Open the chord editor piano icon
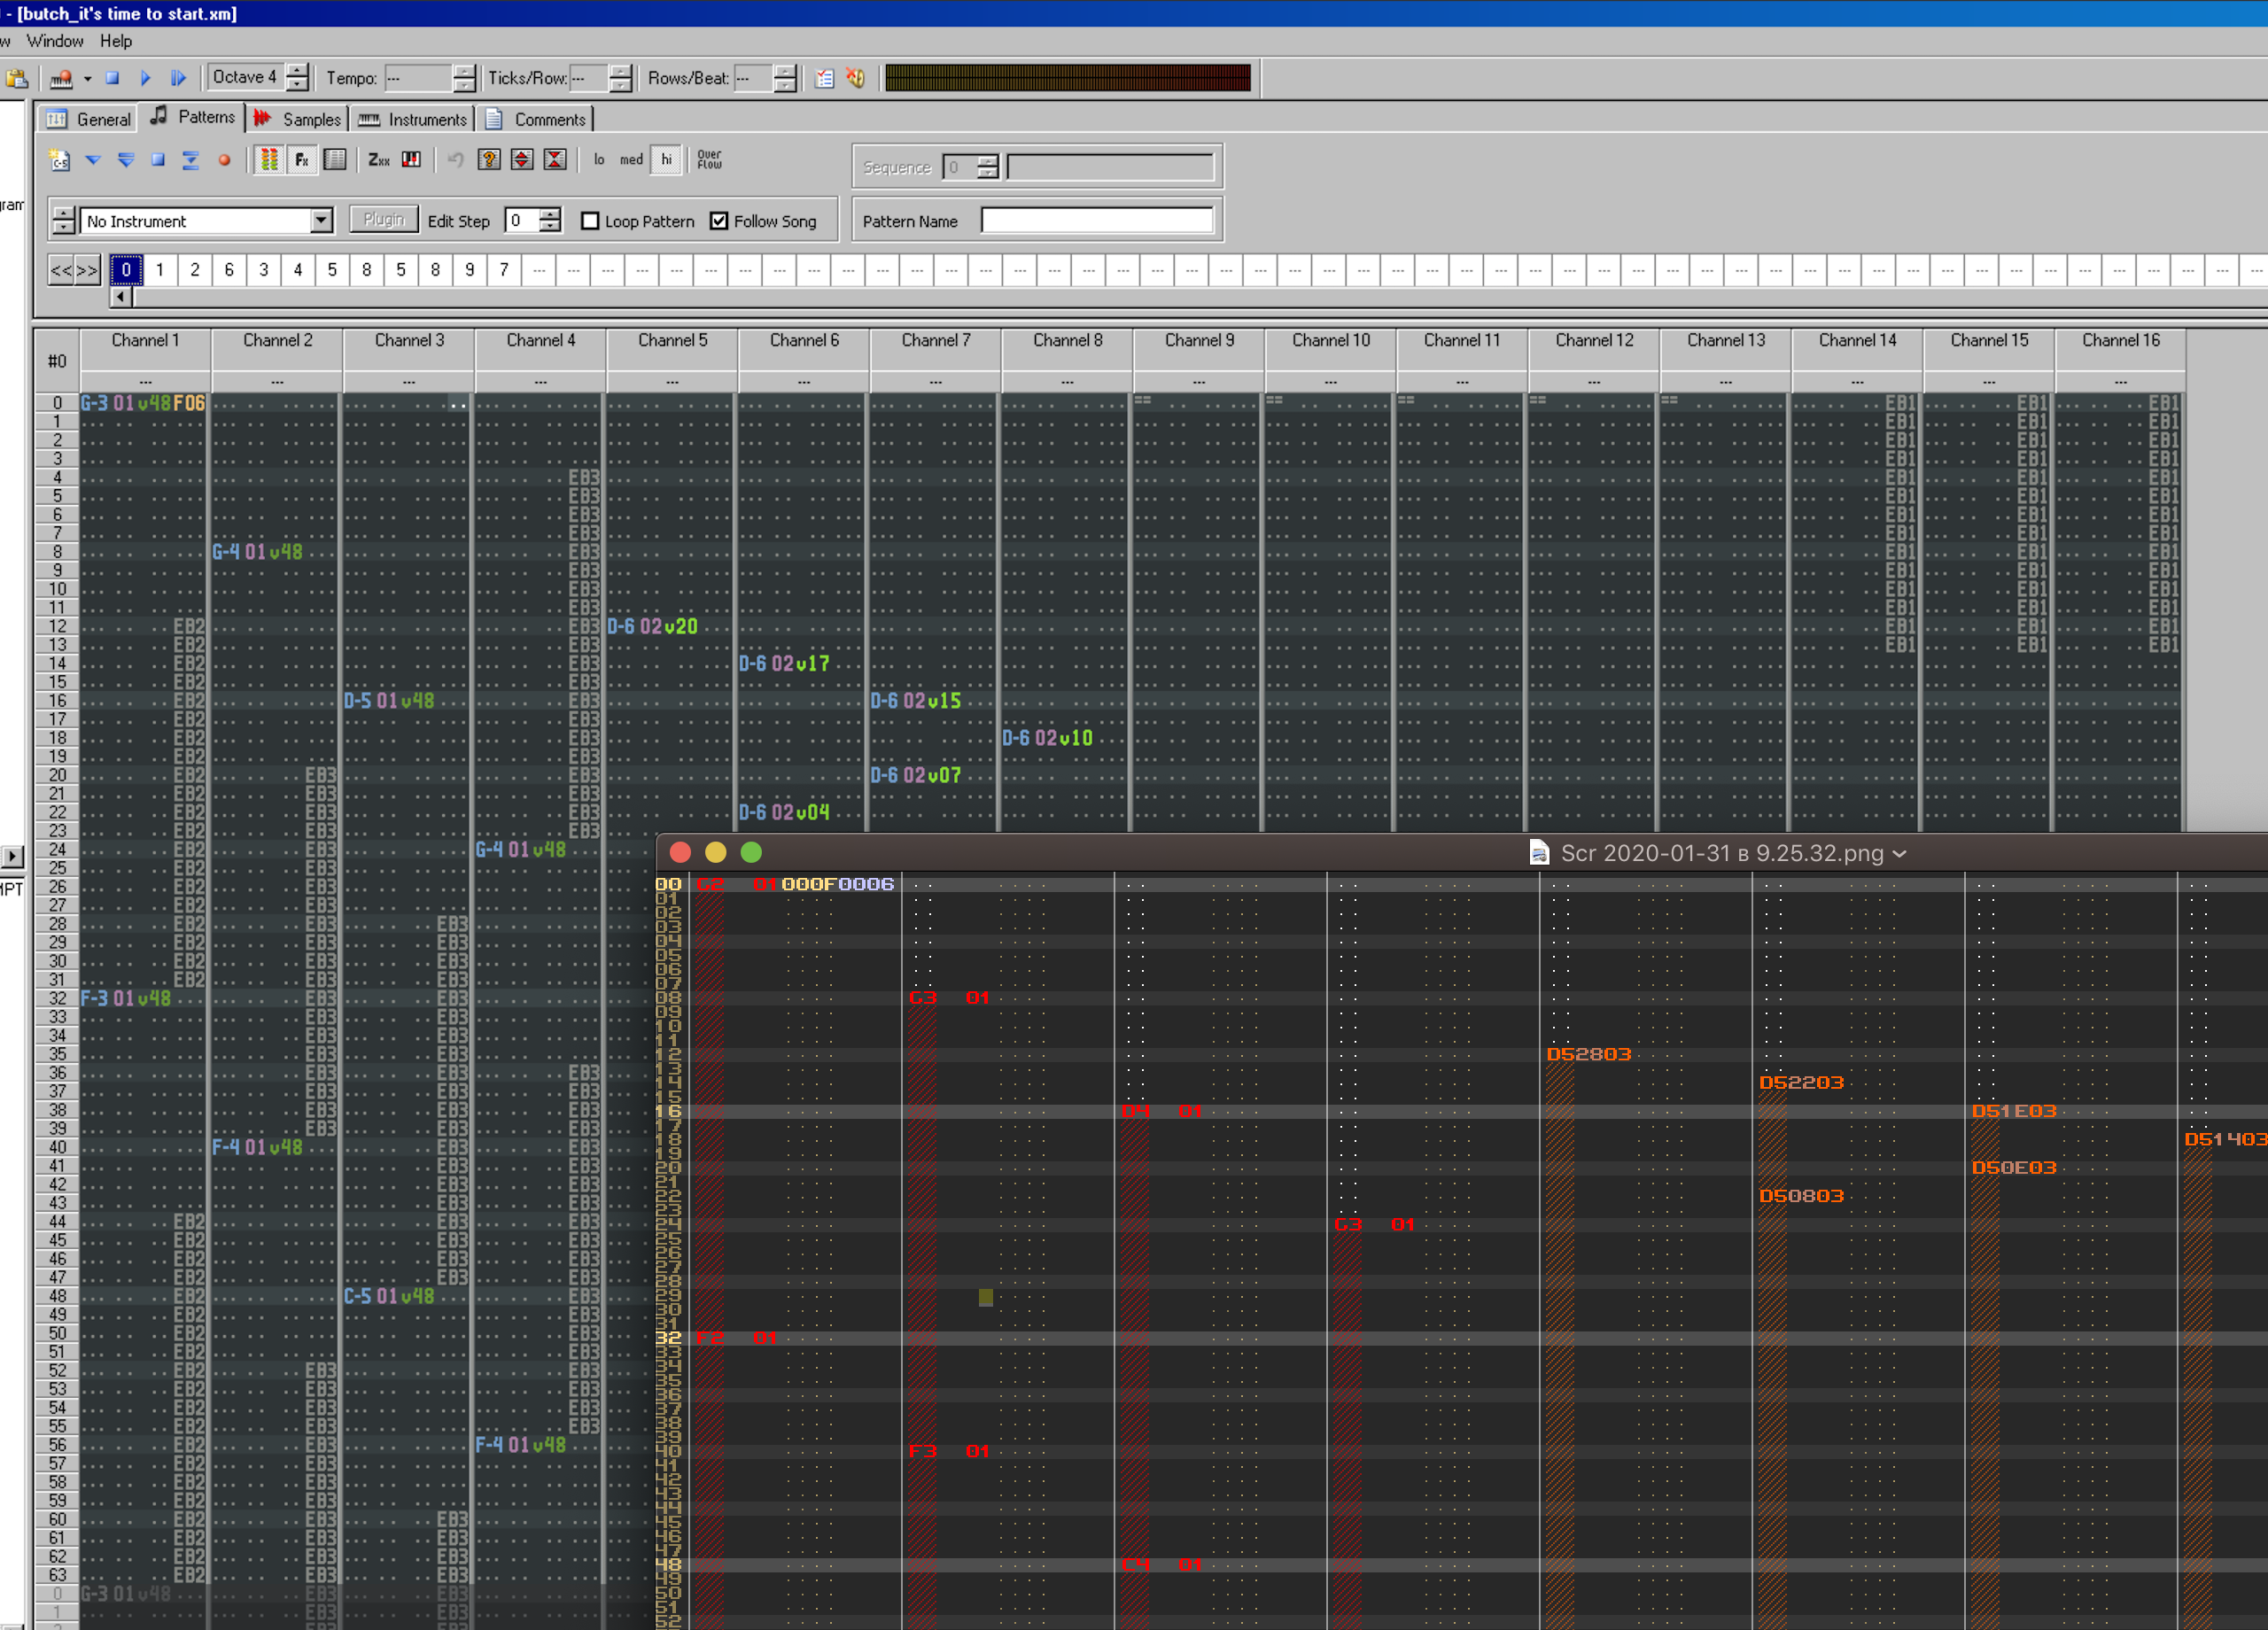The height and width of the screenshot is (1630, 2268). pos(411,160)
